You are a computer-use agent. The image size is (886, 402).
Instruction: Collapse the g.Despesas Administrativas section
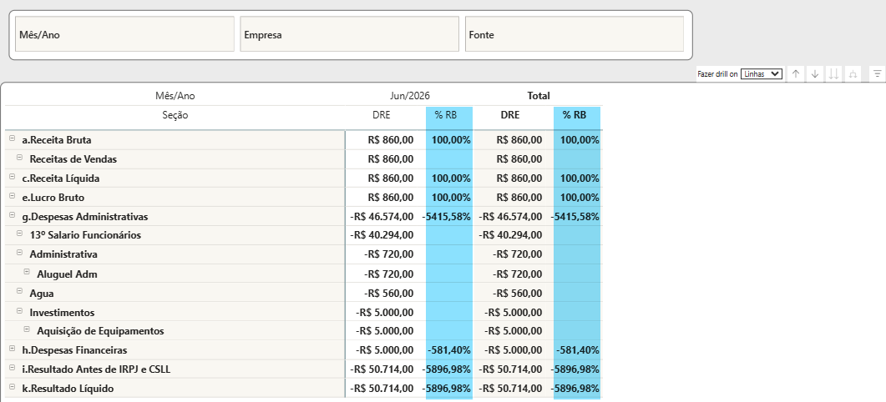point(12,215)
